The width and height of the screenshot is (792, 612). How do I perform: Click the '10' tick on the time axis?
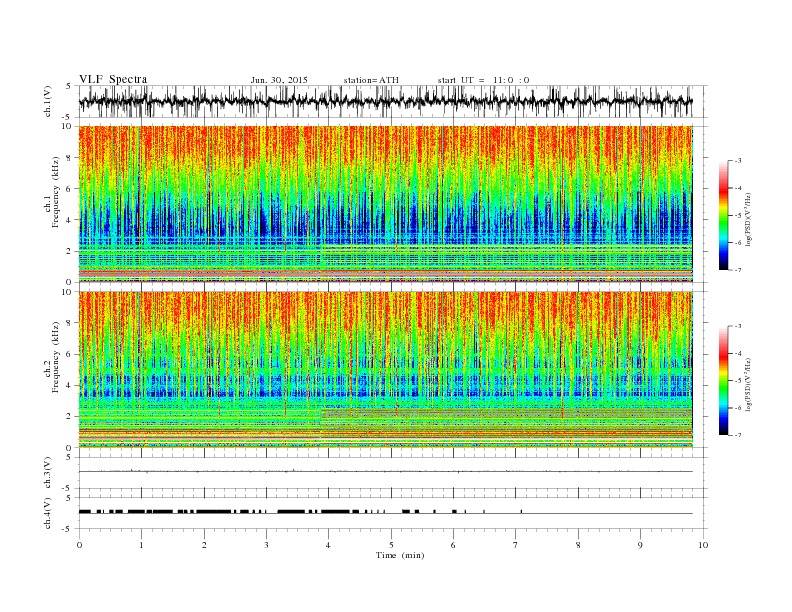(703, 545)
